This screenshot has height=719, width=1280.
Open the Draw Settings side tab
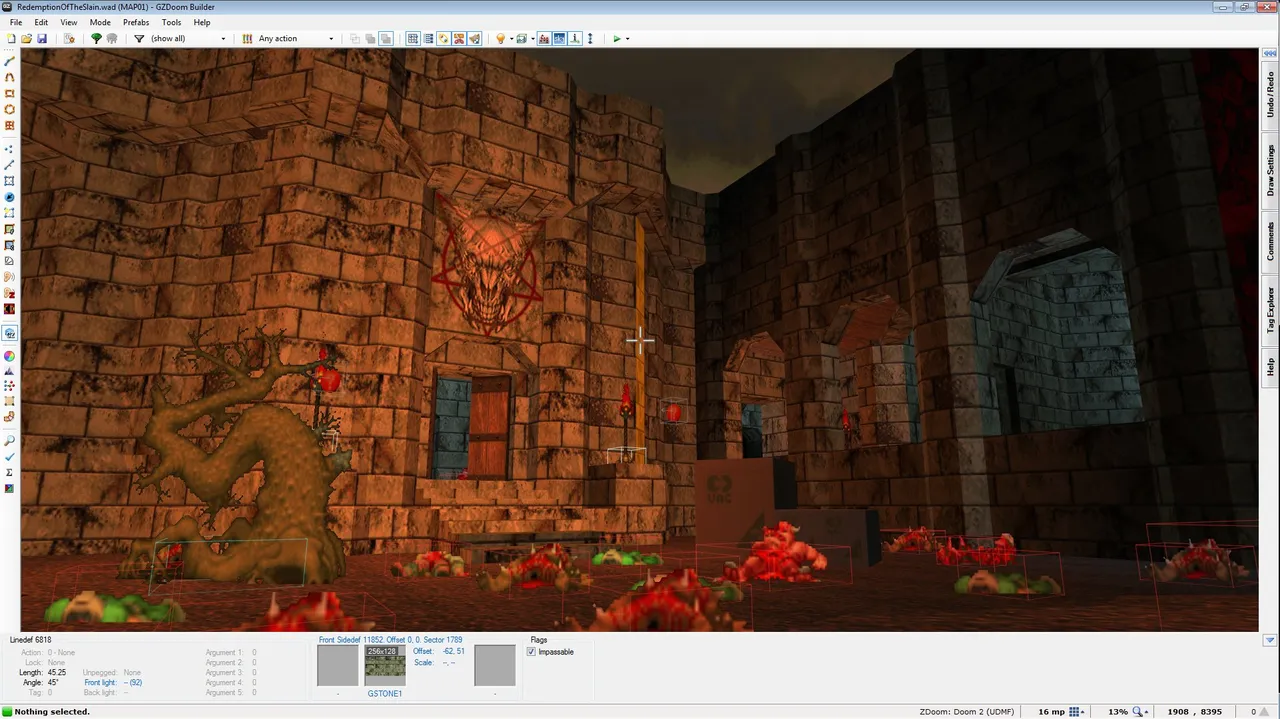click(x=1270, y=169)
